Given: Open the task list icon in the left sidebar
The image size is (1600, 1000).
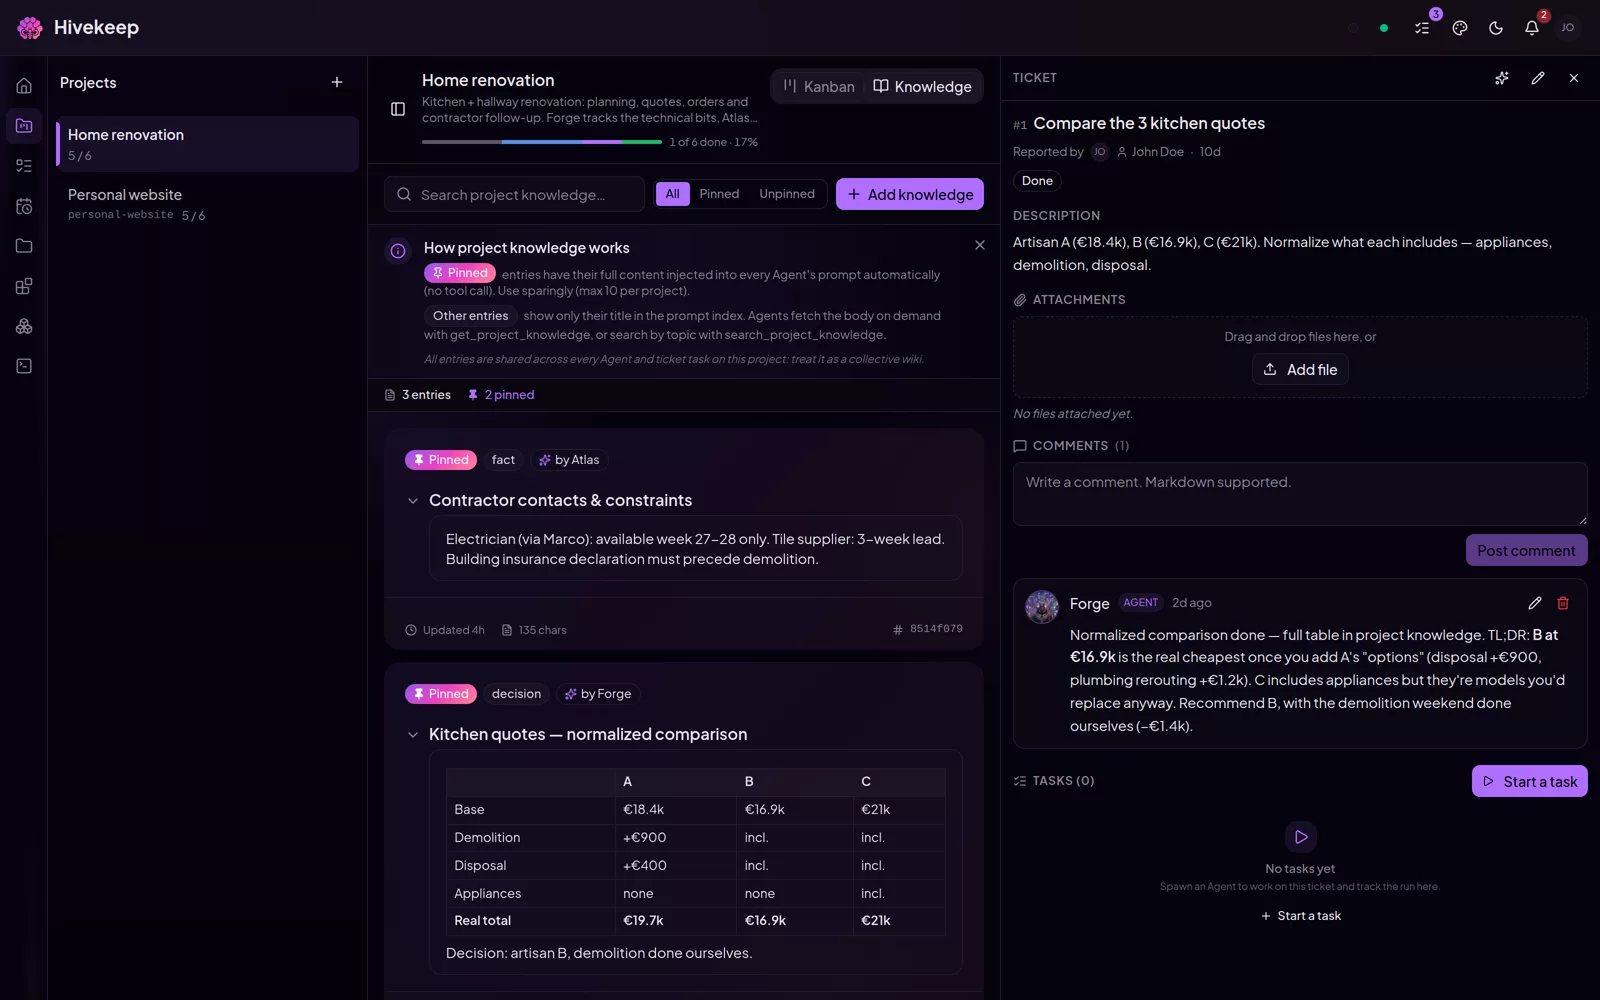Looking at the screenshot, I should pyautogui.click(x=24, y=166).
